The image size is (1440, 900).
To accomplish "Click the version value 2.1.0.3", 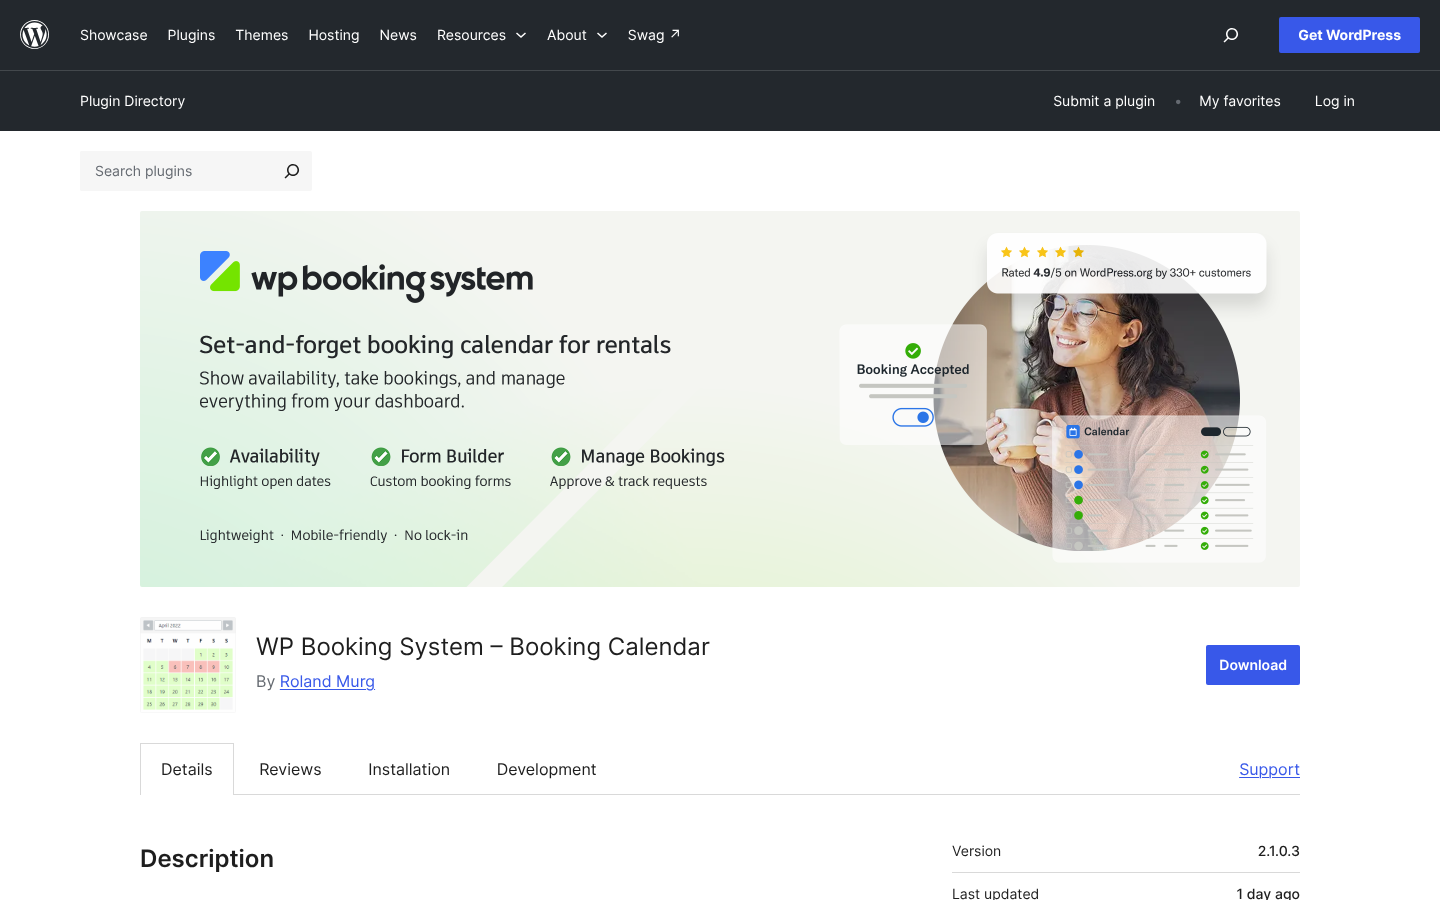I will [x=1279, y=851].
